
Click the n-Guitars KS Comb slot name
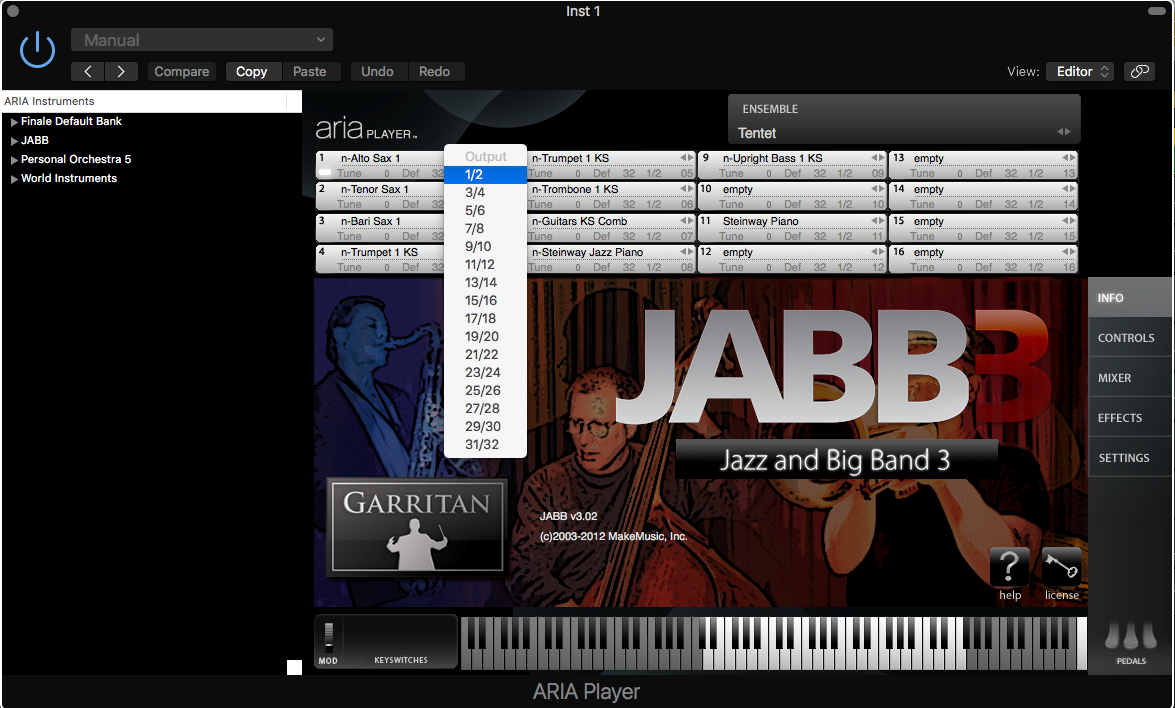click(579, 221)
